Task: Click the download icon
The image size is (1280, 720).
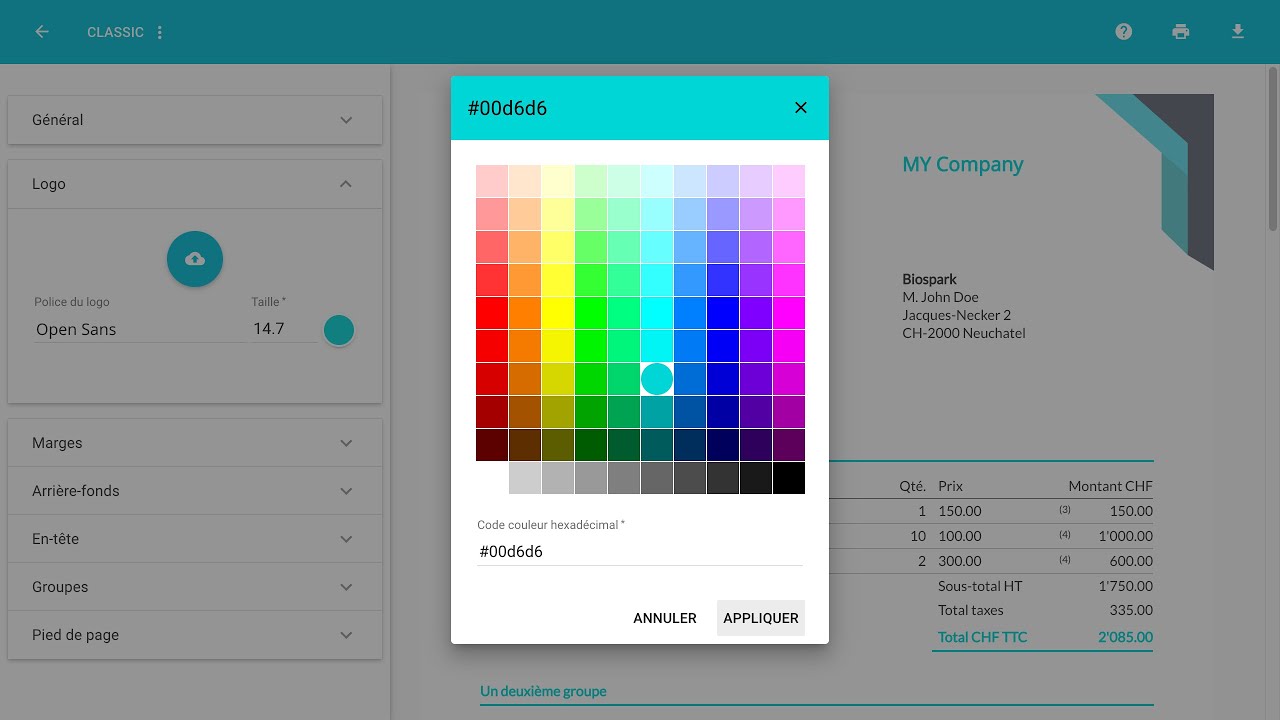Action: [1238, 32]
